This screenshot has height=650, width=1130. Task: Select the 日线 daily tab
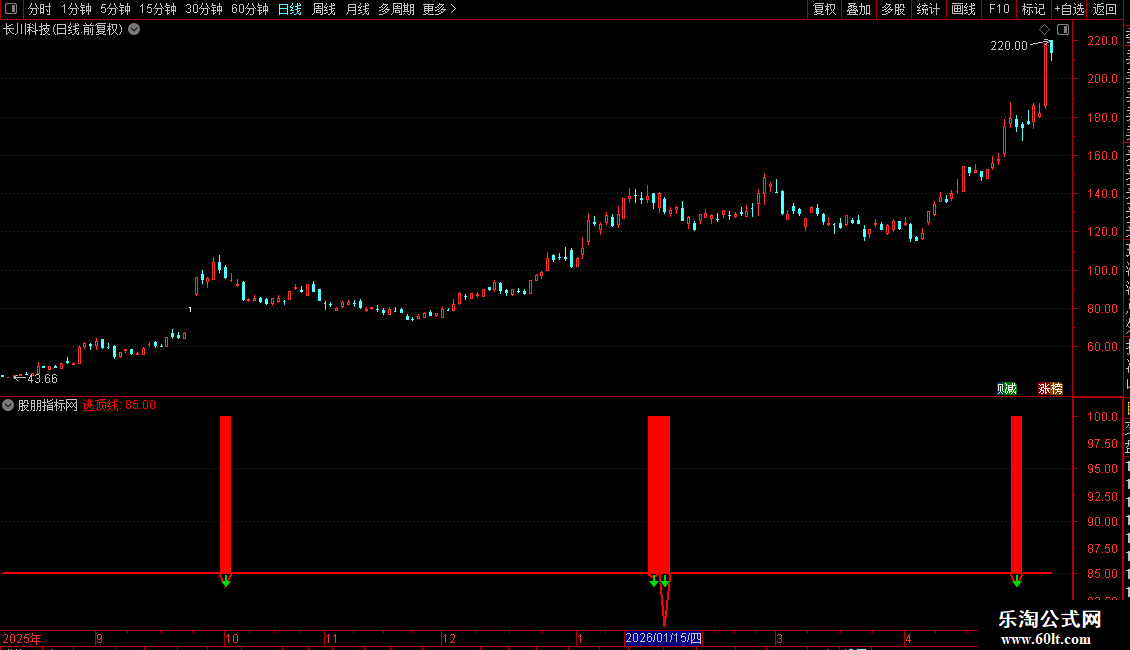pos(290,9)
